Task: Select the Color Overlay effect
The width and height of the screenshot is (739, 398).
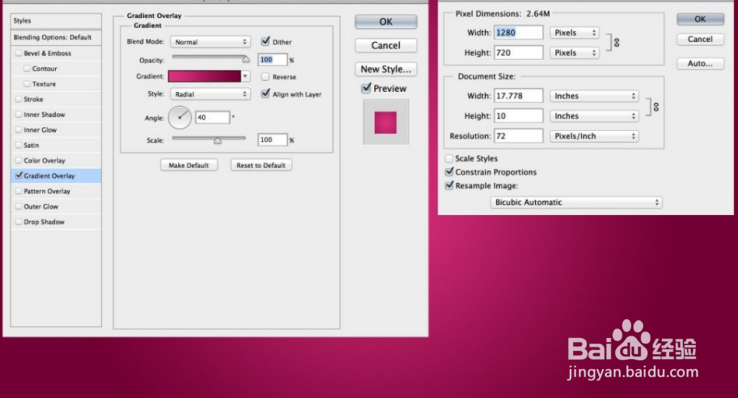Action: click(x=44, y=160)
